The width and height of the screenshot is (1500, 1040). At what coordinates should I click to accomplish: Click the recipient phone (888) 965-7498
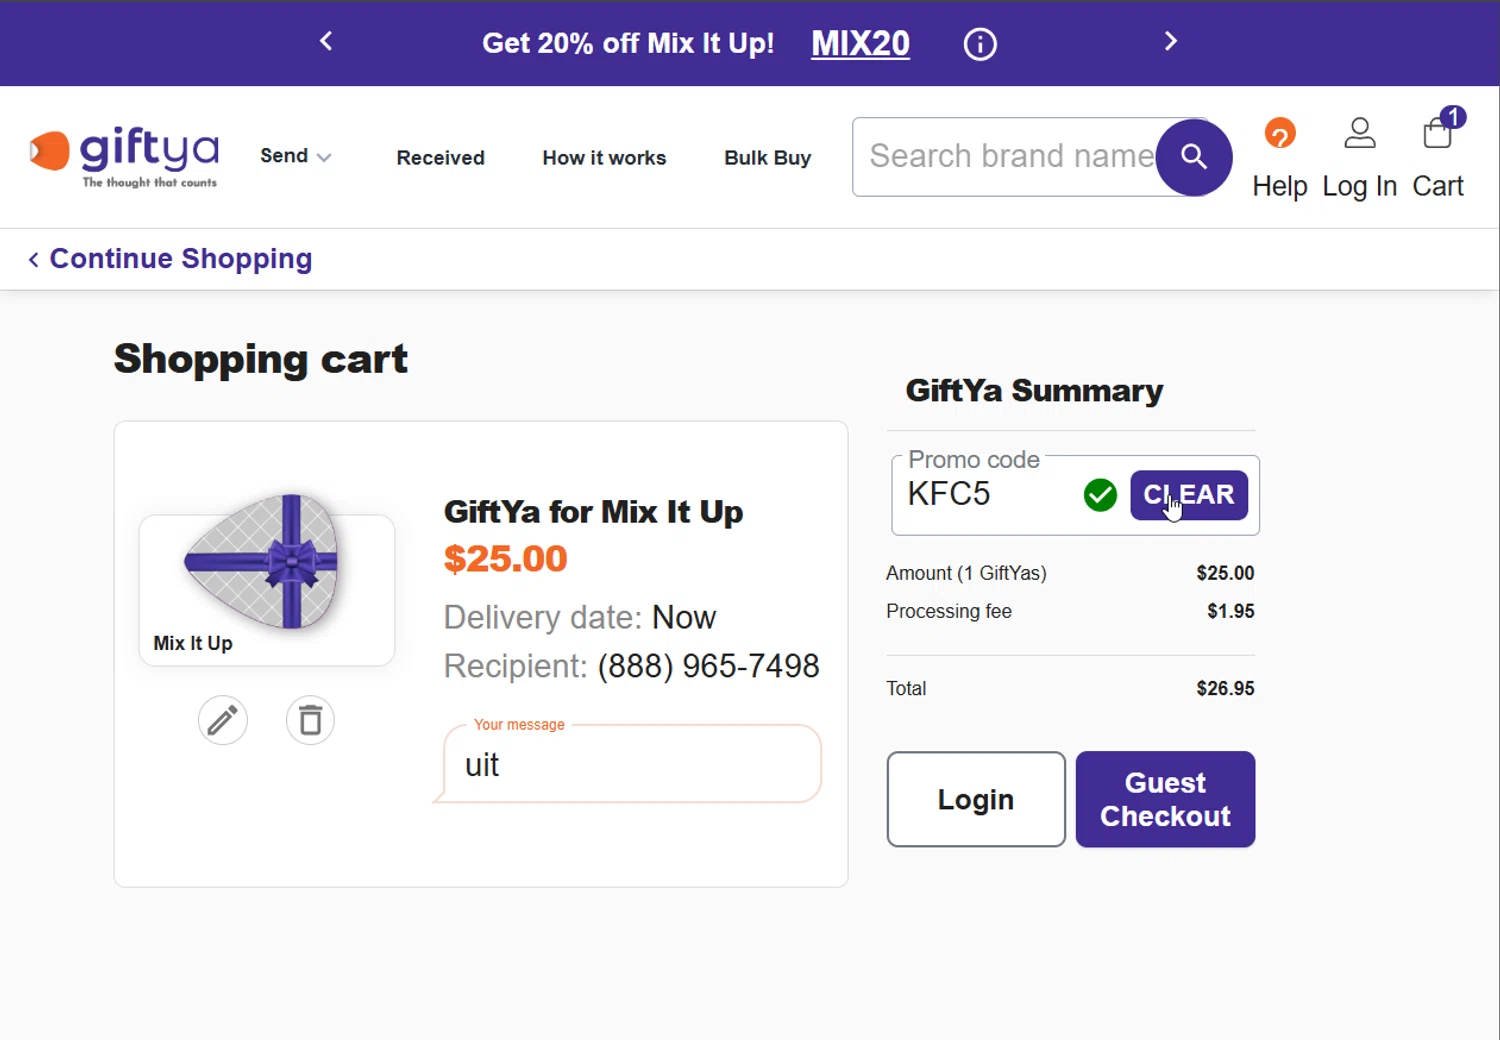(x=708, y=666)
